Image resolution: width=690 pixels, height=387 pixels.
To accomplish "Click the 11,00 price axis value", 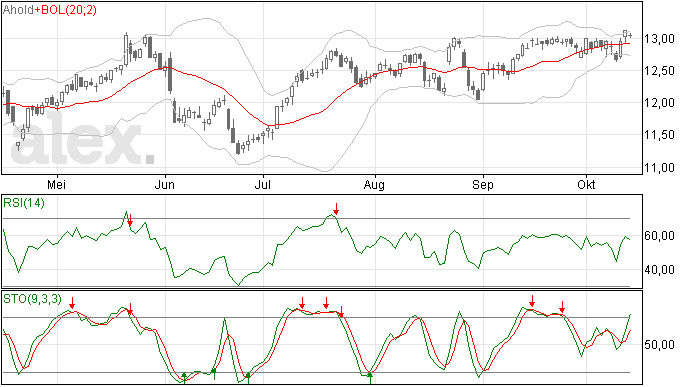I will pyautogui.click(x=659, y=168).
